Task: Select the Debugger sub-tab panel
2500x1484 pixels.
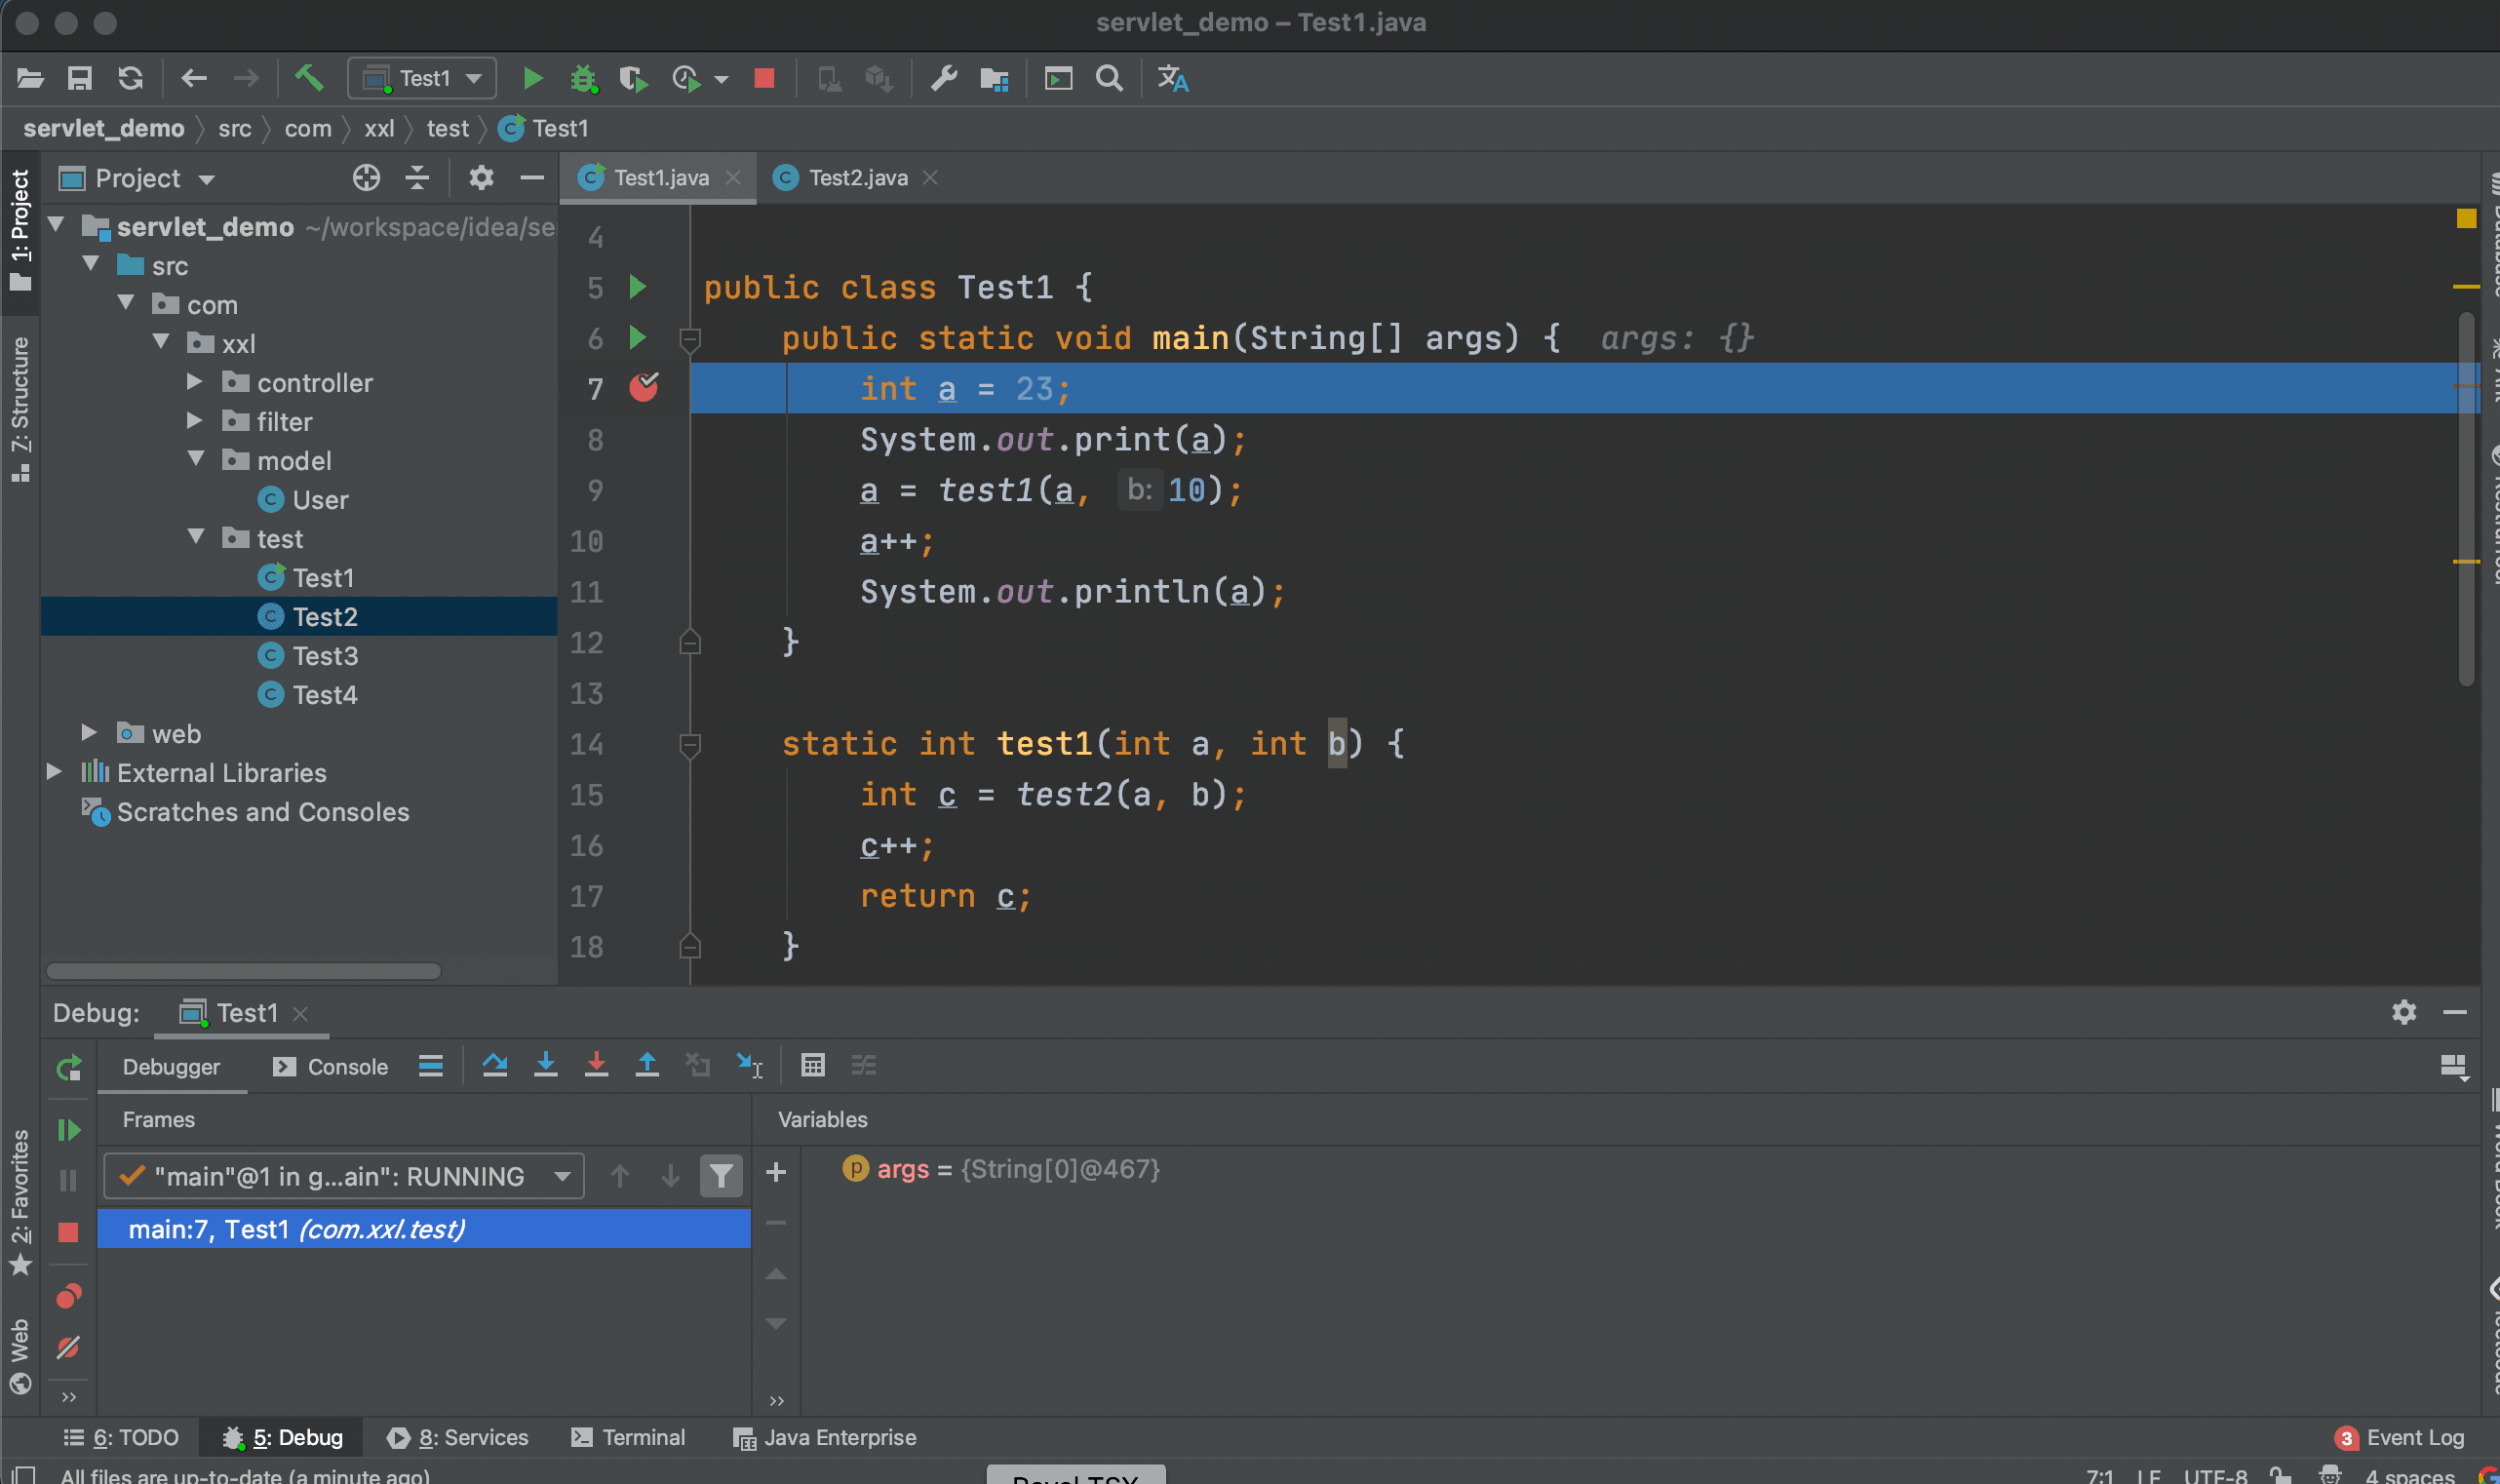Action: point(172,1064)
